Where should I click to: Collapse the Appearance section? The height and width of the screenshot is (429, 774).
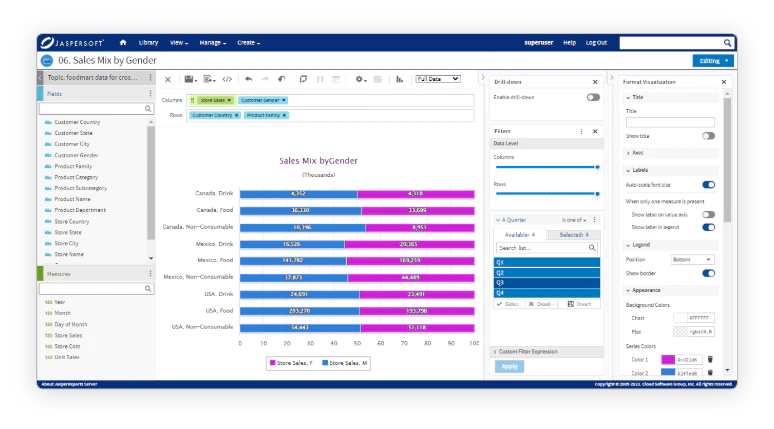pos(628,290)
